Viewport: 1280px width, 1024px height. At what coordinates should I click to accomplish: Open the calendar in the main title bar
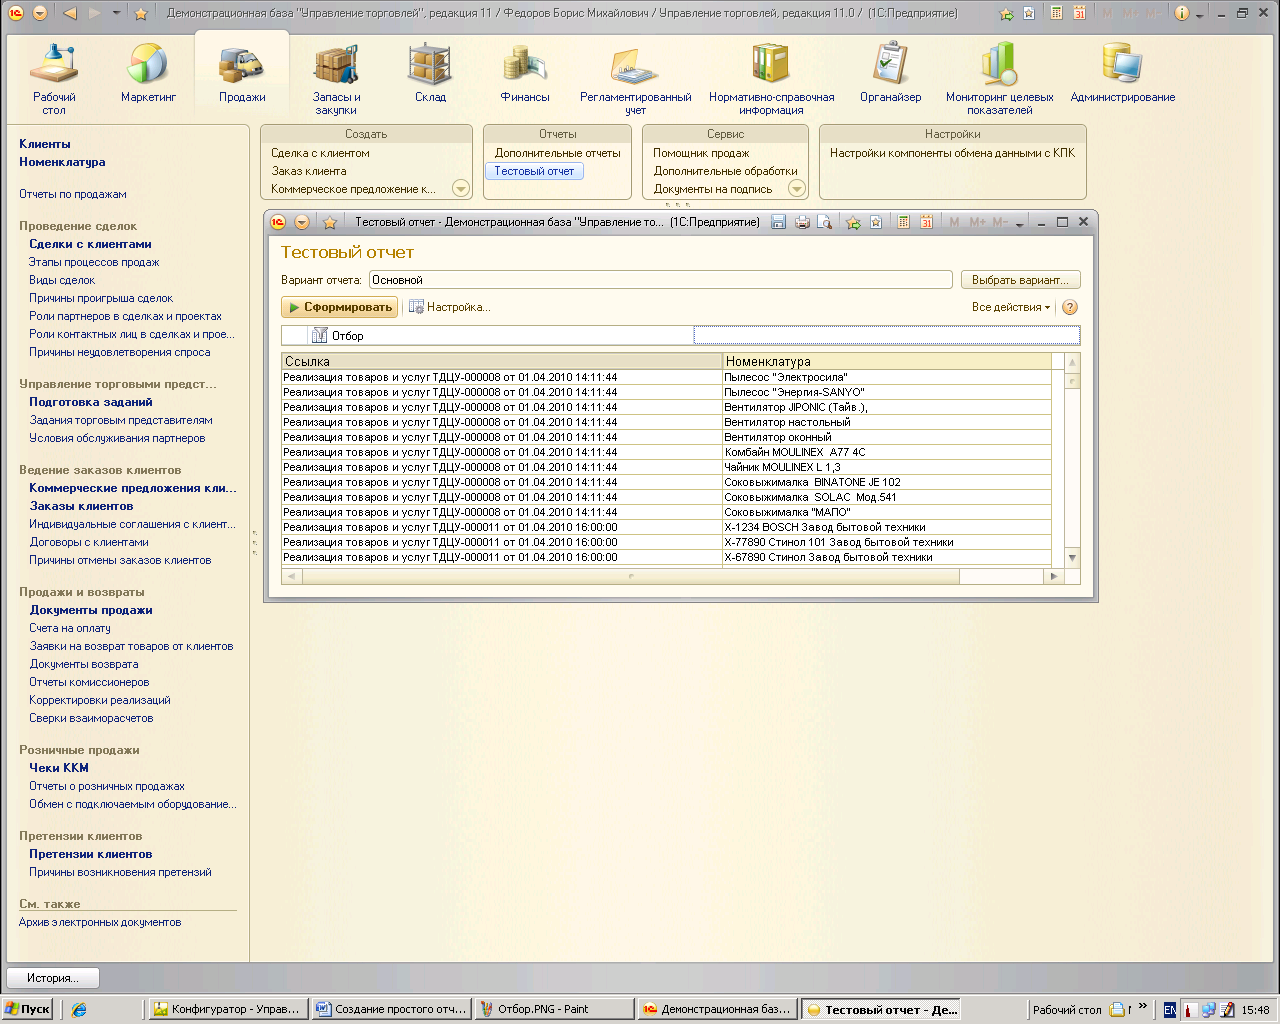pyautogui.click(x=1079, y=13)
